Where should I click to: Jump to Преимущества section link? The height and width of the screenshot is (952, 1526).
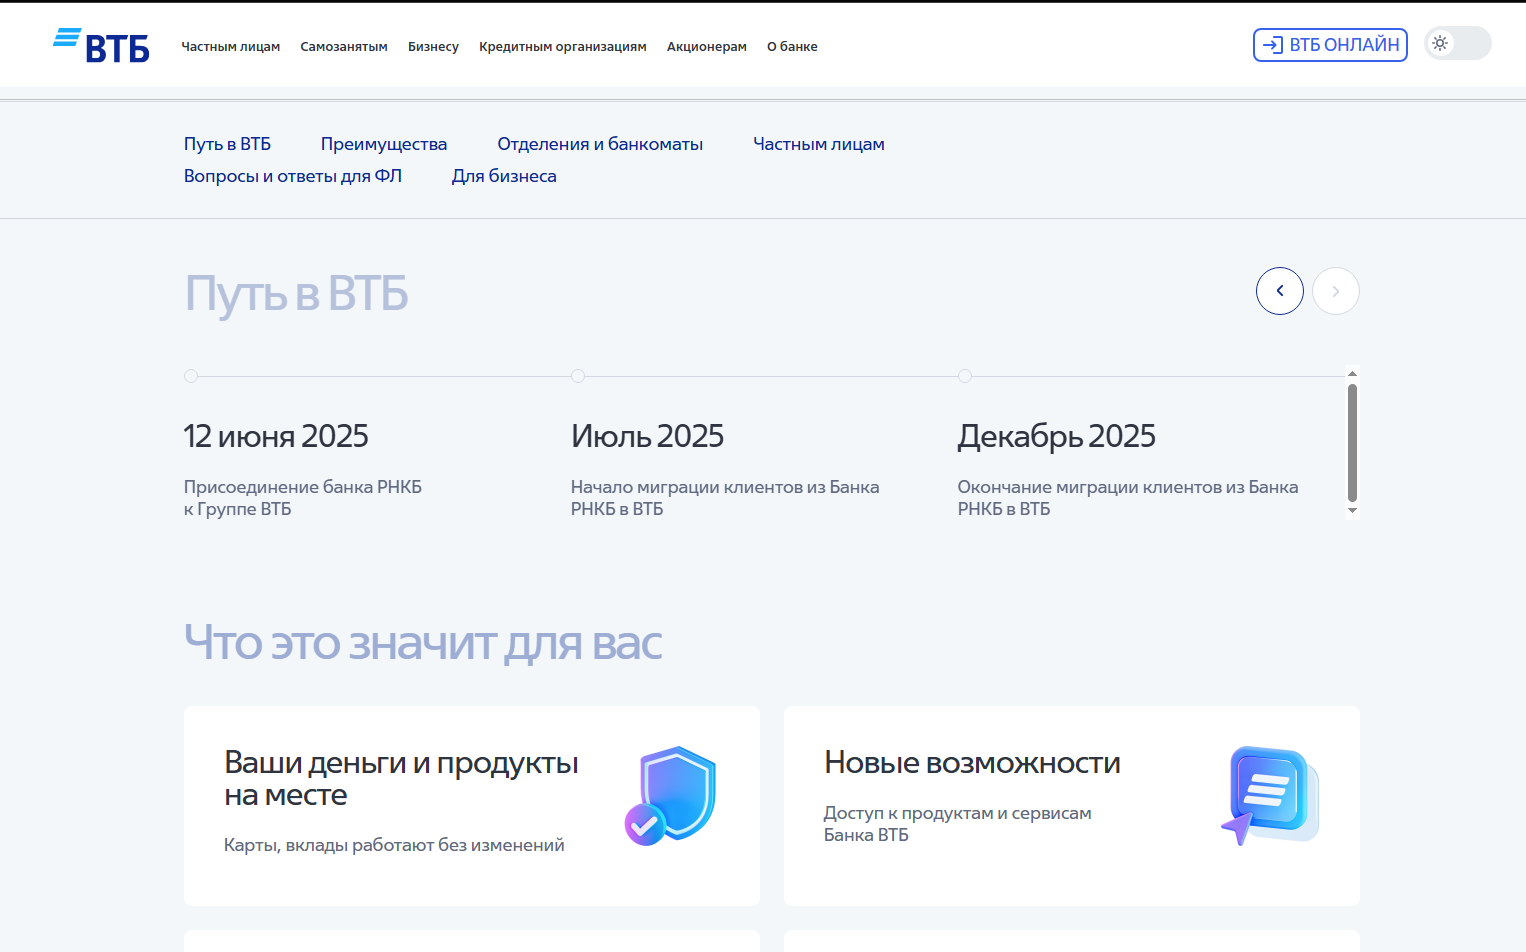384,144
